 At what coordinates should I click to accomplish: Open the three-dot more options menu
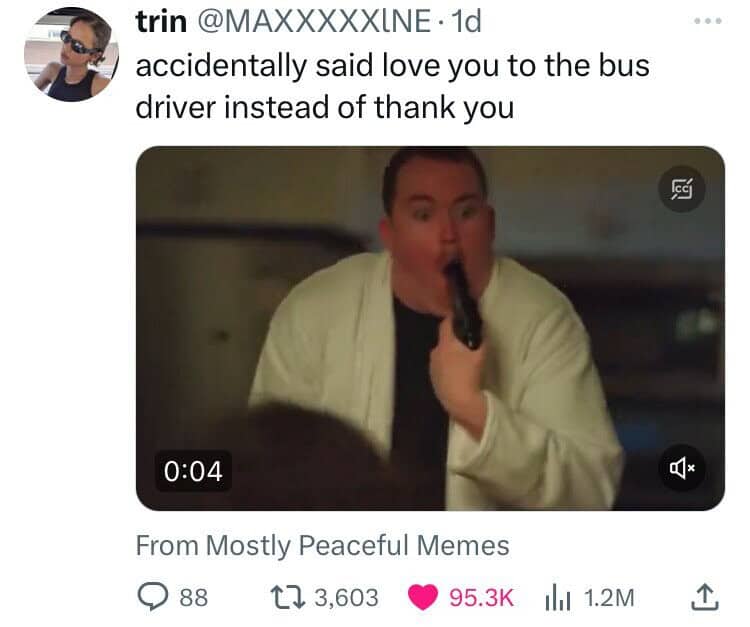708,21
